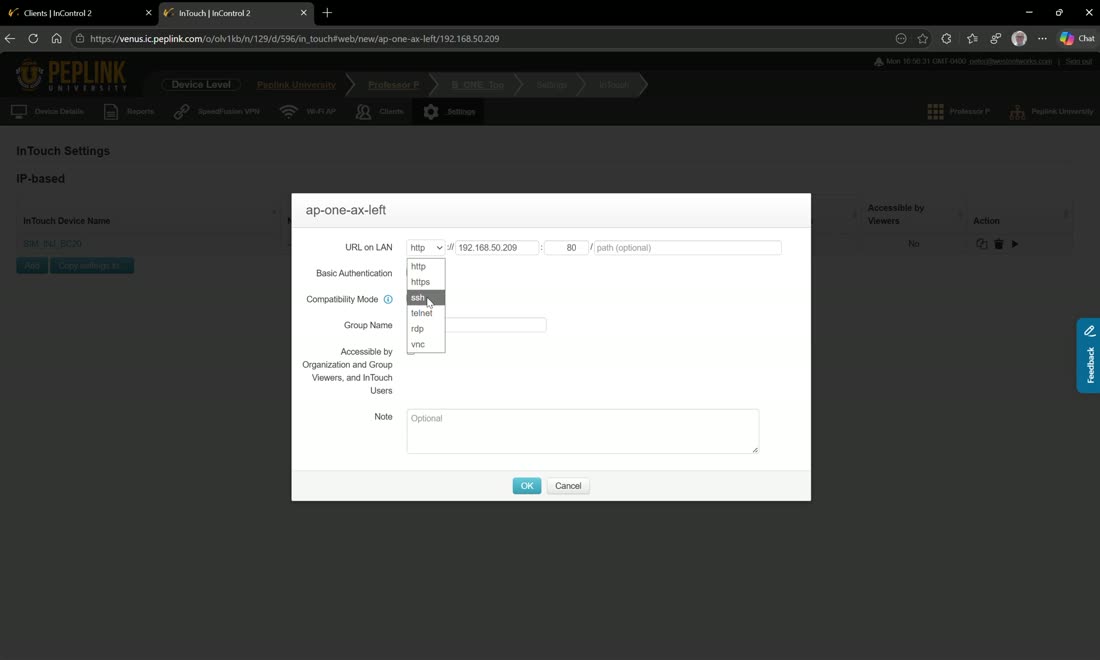
Task: Open the linked-devices icon in browser toolbar
Action: tap(995, 39)
